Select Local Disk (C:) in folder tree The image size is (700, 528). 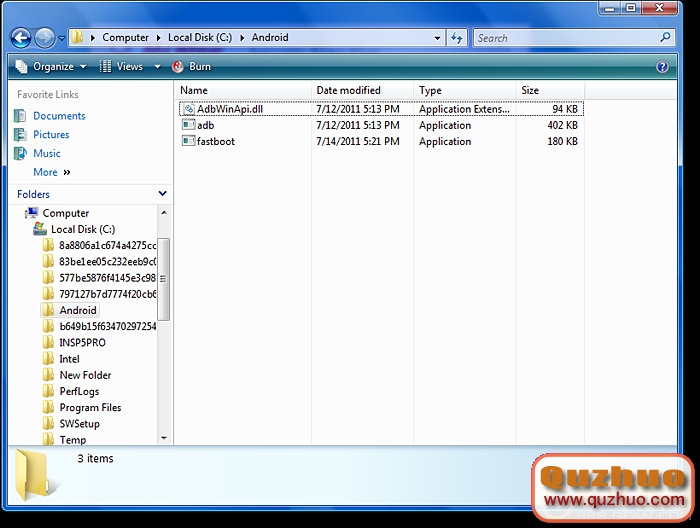click(x=83, y=229)
